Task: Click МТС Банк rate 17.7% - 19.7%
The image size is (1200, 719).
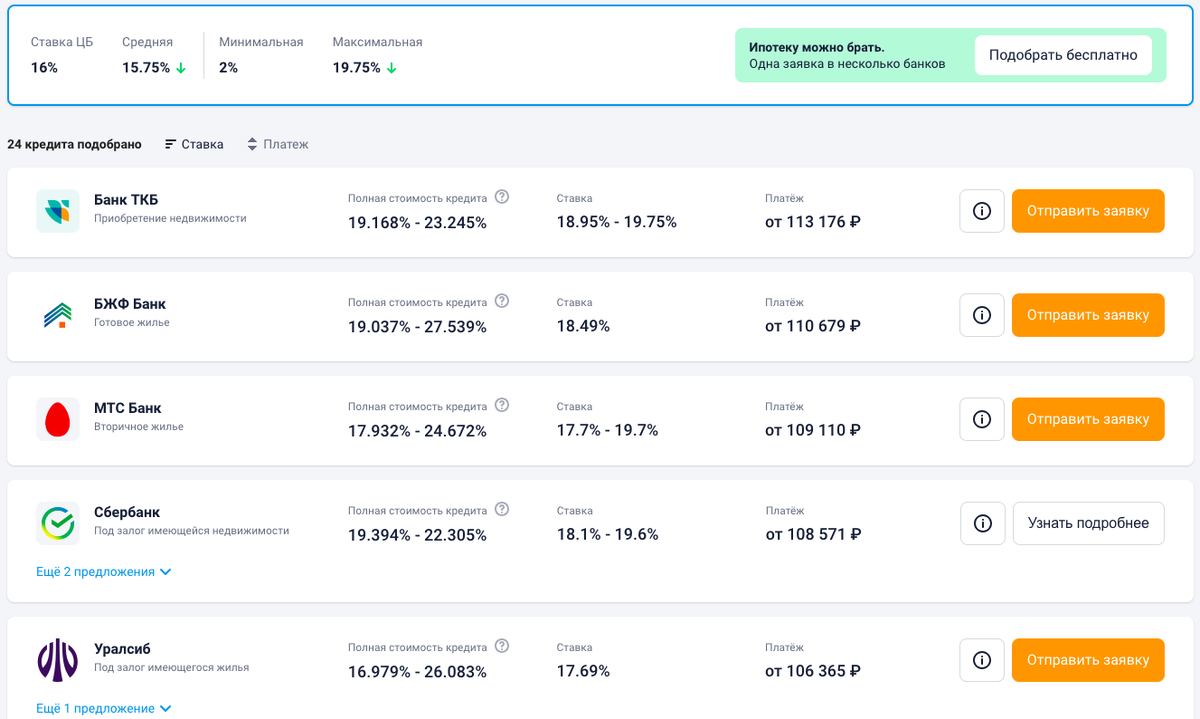Action: coord(608,430)
